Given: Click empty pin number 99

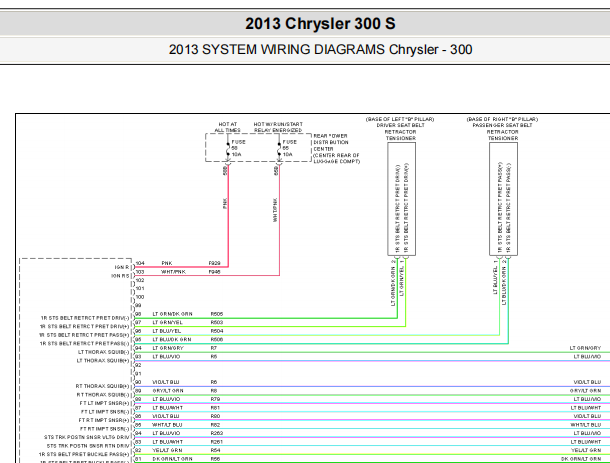Looking at the screenshot, I should pos(138,306).
